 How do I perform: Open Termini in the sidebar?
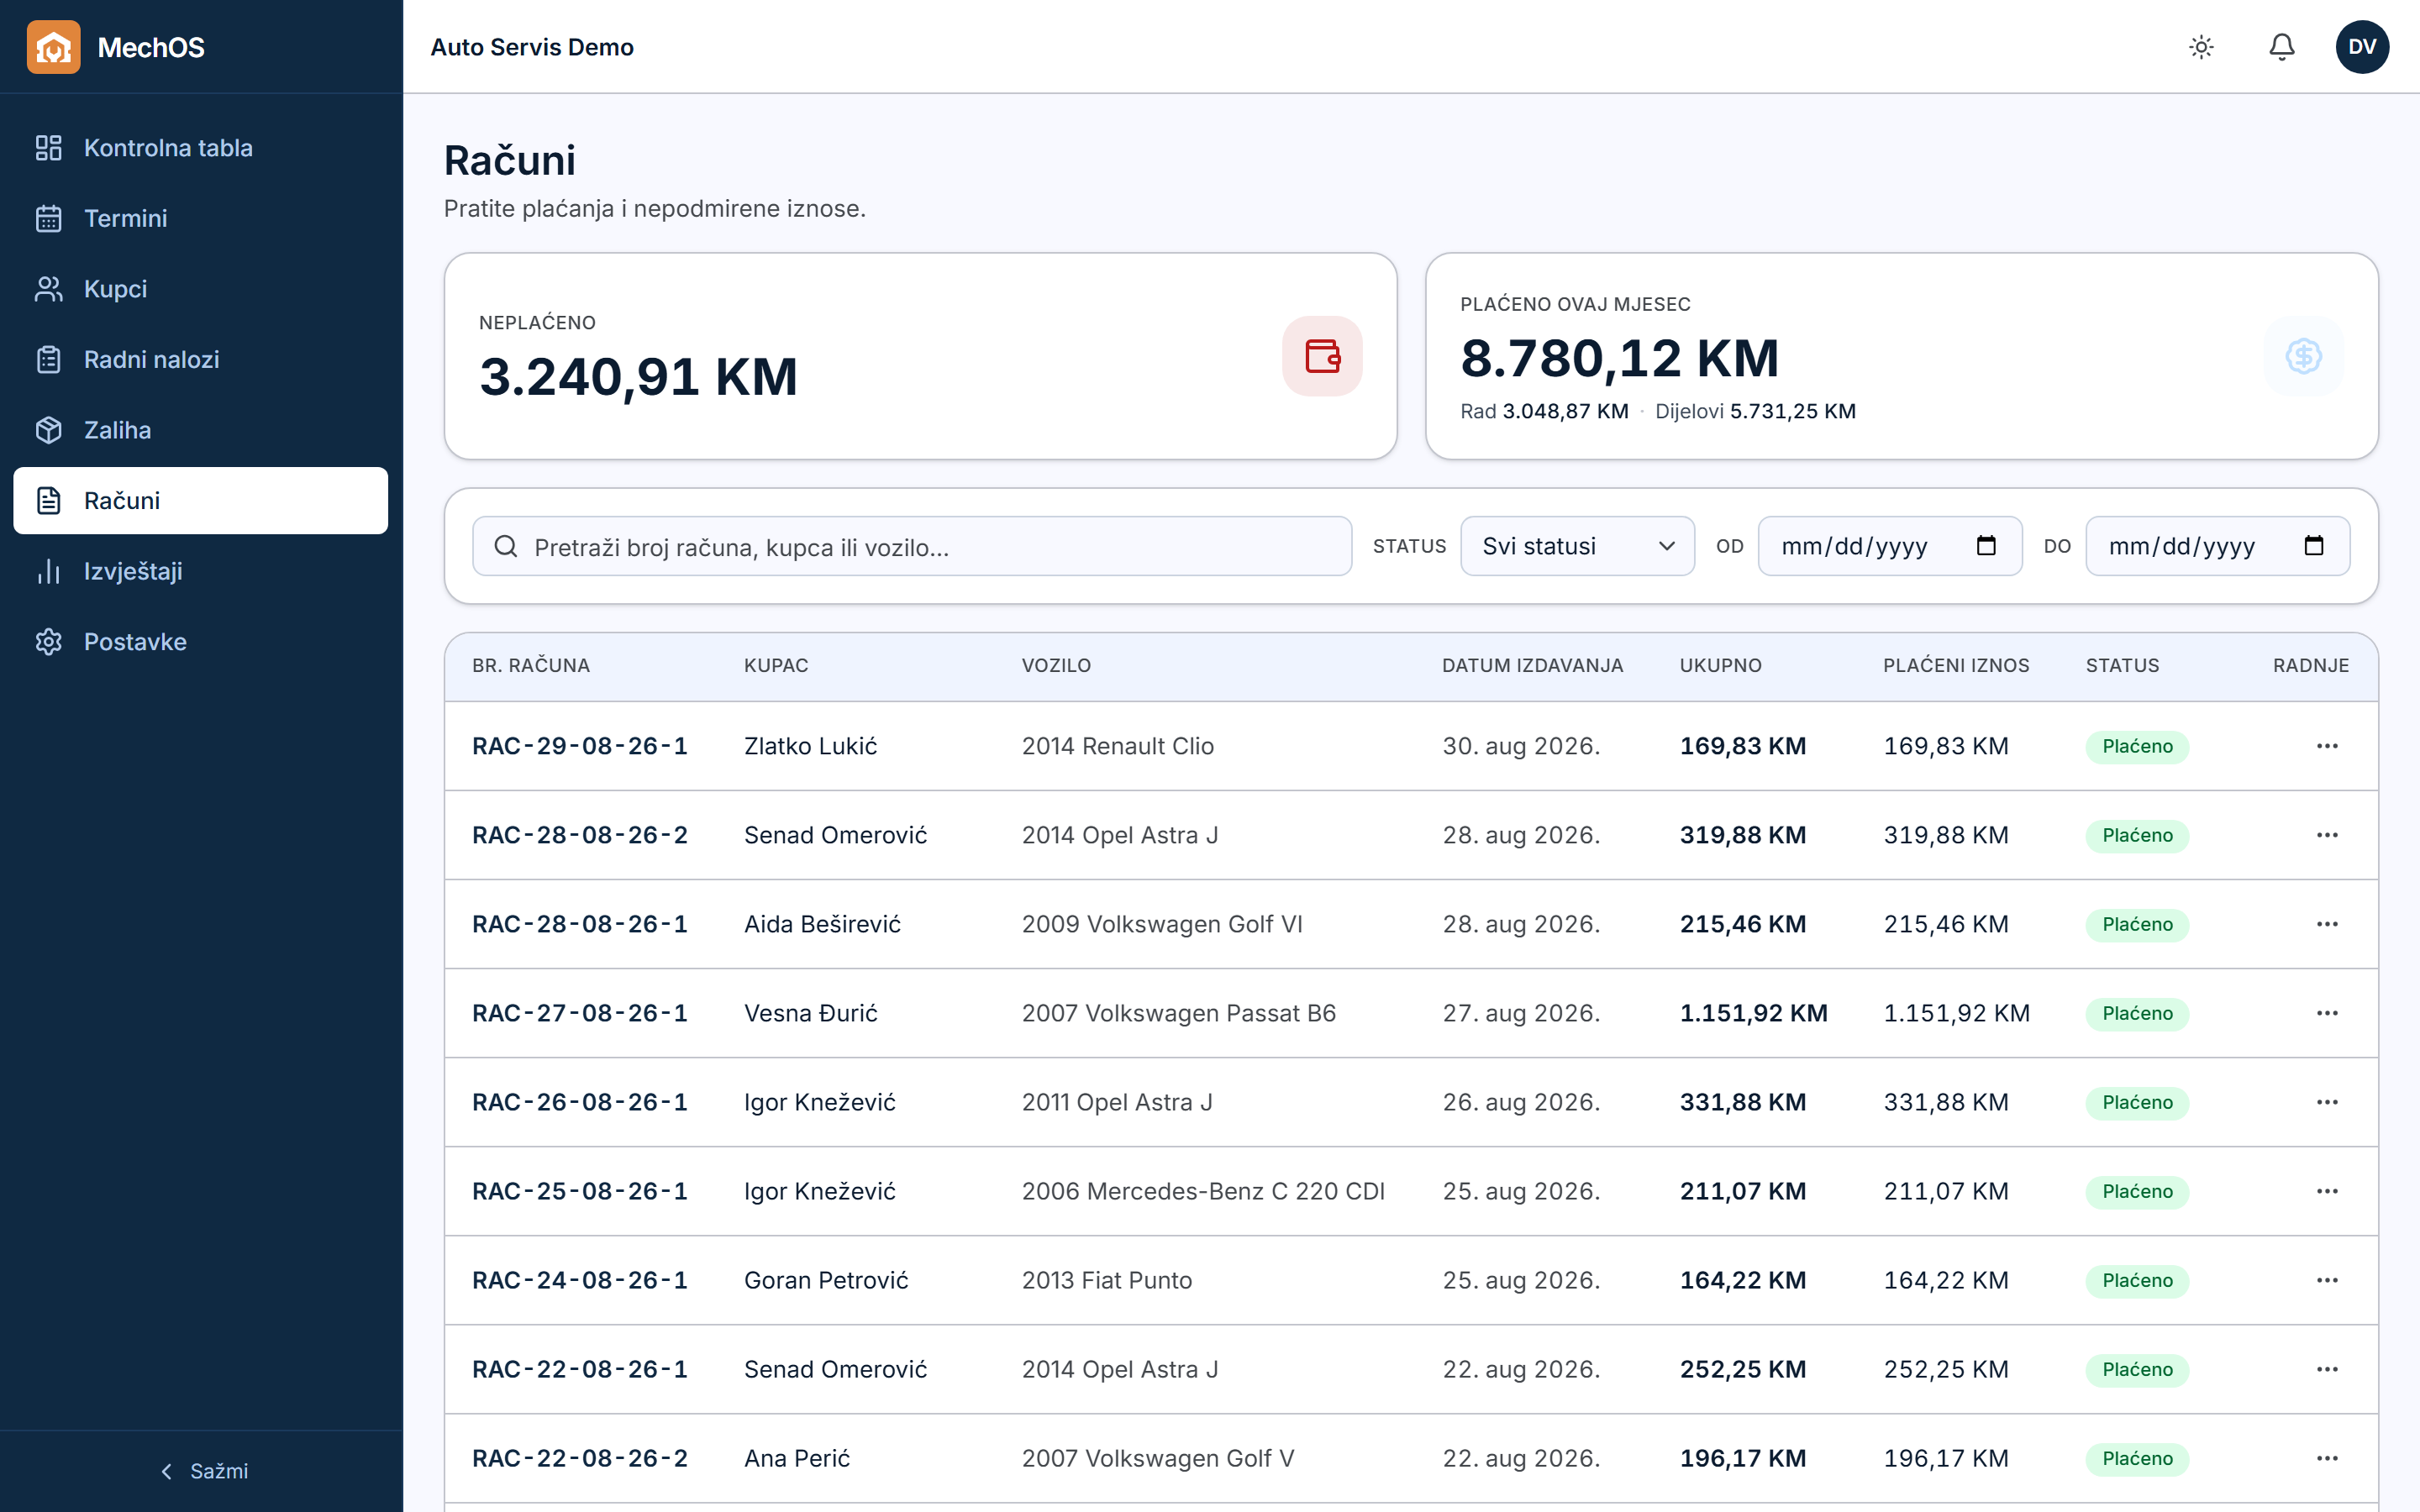pyautogui.click(x=200, y=218)
